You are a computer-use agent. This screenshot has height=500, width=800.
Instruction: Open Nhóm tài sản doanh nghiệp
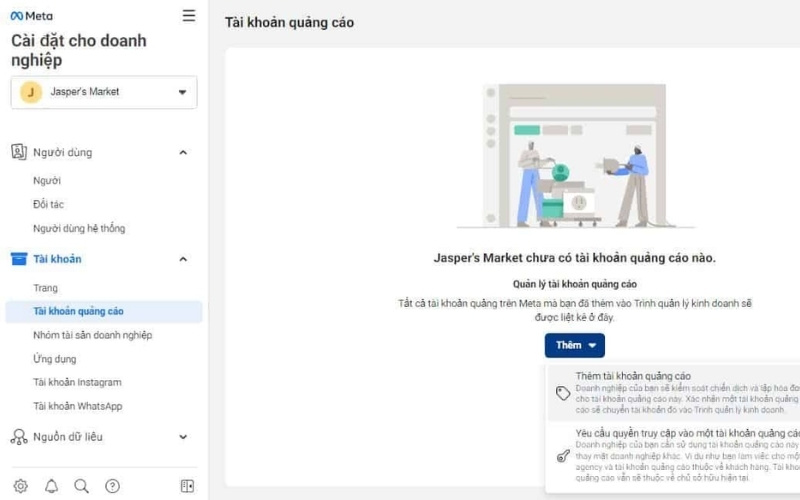(93, 335)
